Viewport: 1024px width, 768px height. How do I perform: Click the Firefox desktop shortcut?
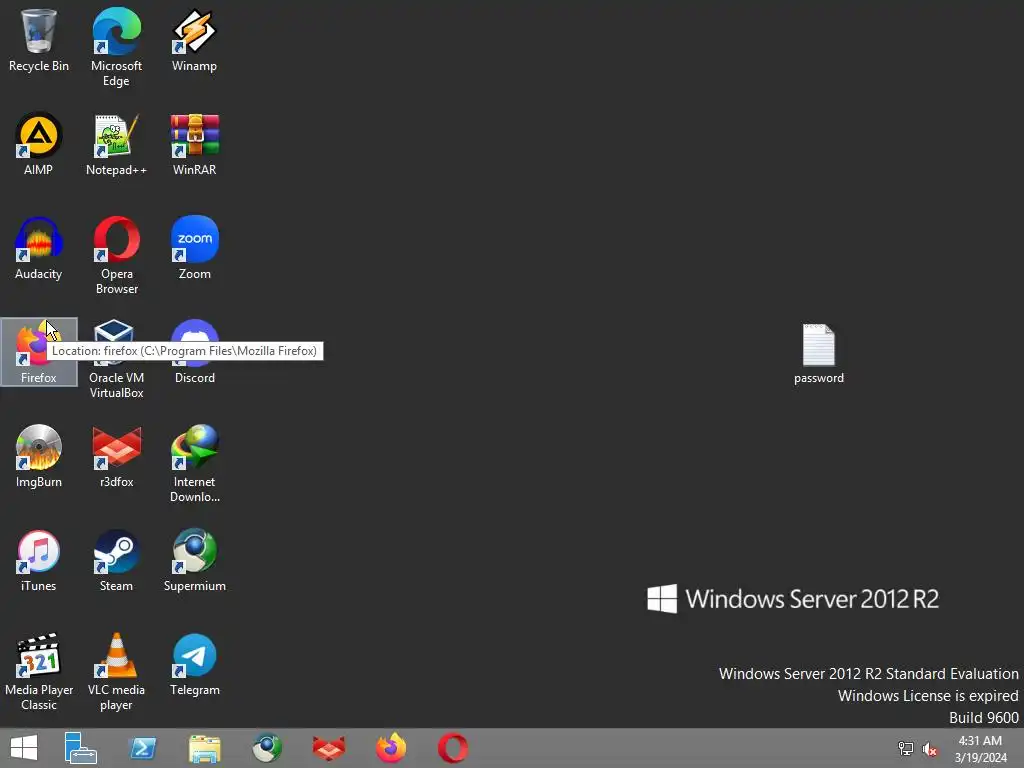39,352
